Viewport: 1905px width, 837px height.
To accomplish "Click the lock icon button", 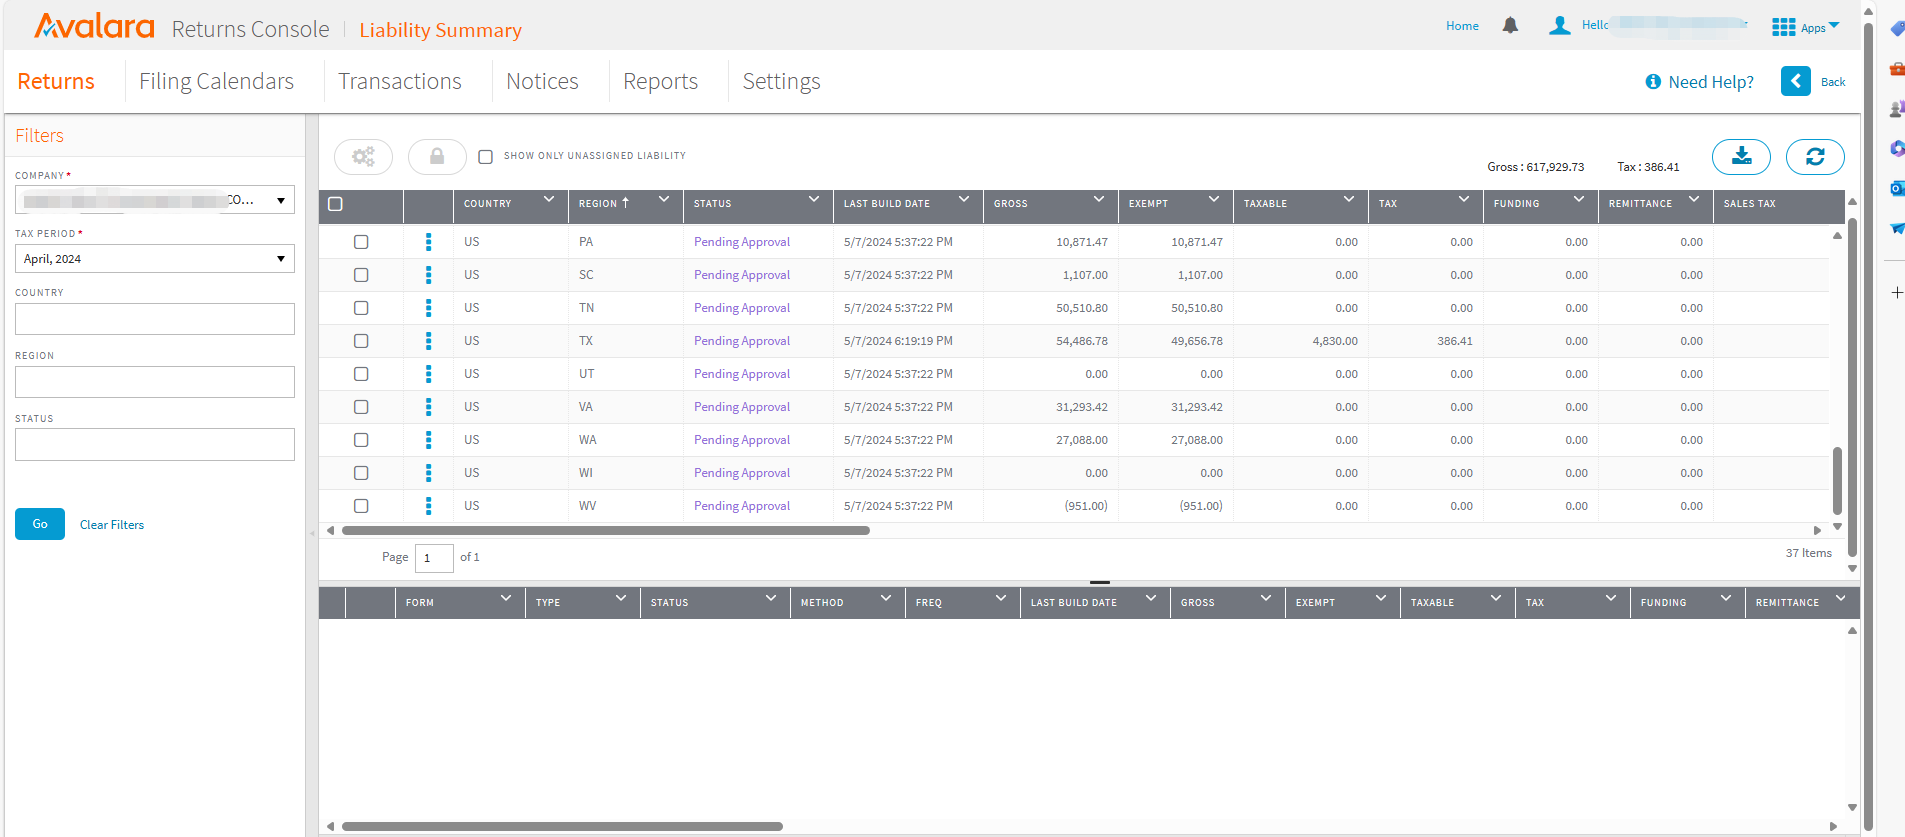I will pos(437,156).
